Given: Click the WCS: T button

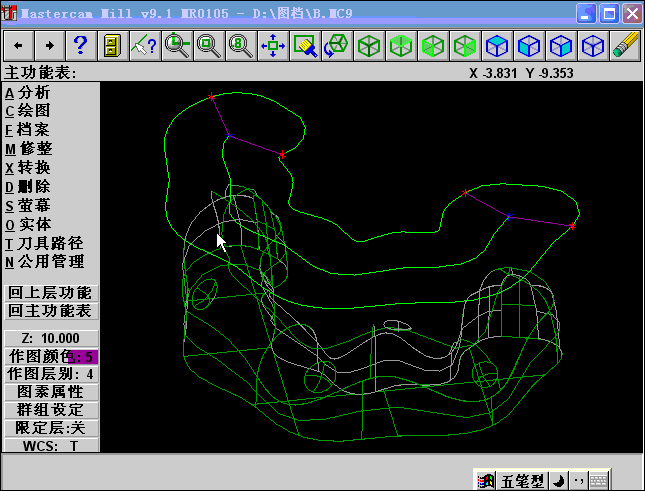Looking at the screenshot, I should point(51,445).
